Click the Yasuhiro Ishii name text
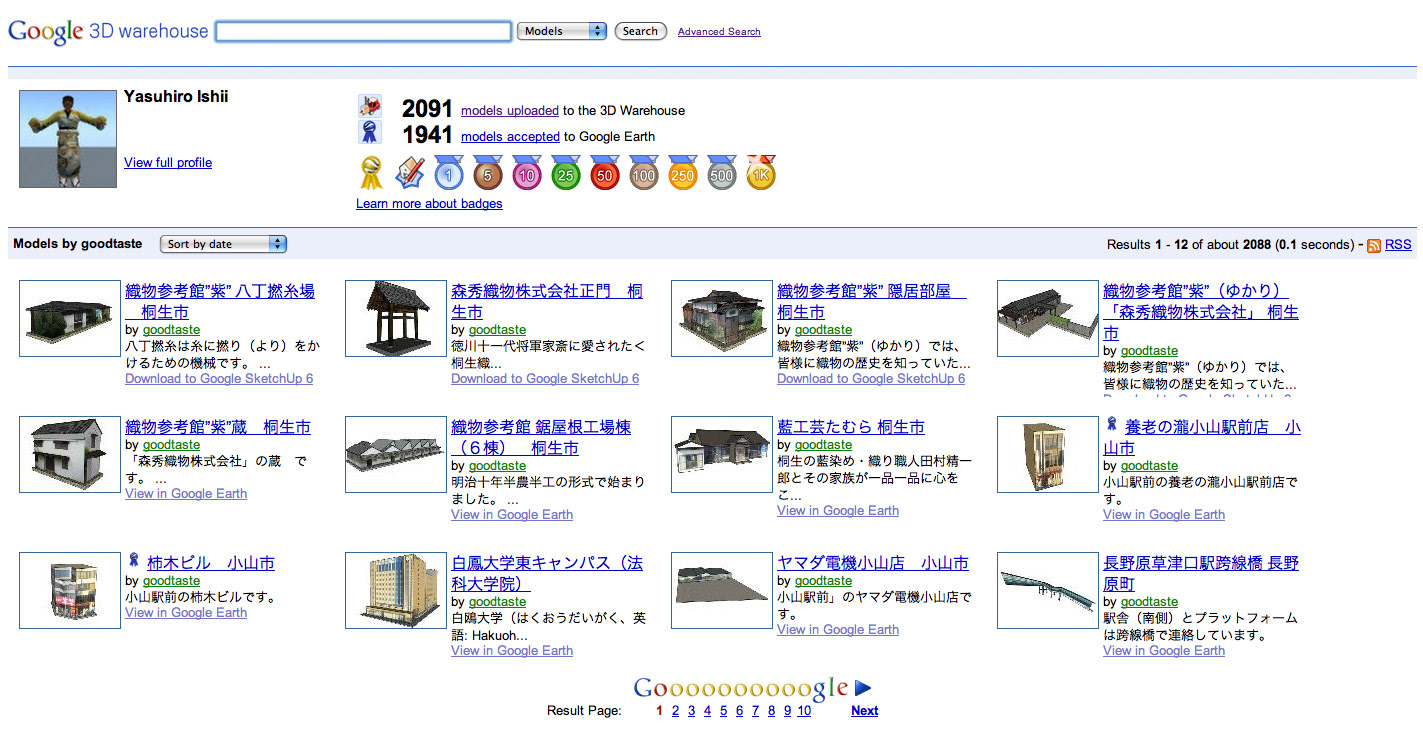The width and height of the screenshot is (1423, 745). pos(176,97)
